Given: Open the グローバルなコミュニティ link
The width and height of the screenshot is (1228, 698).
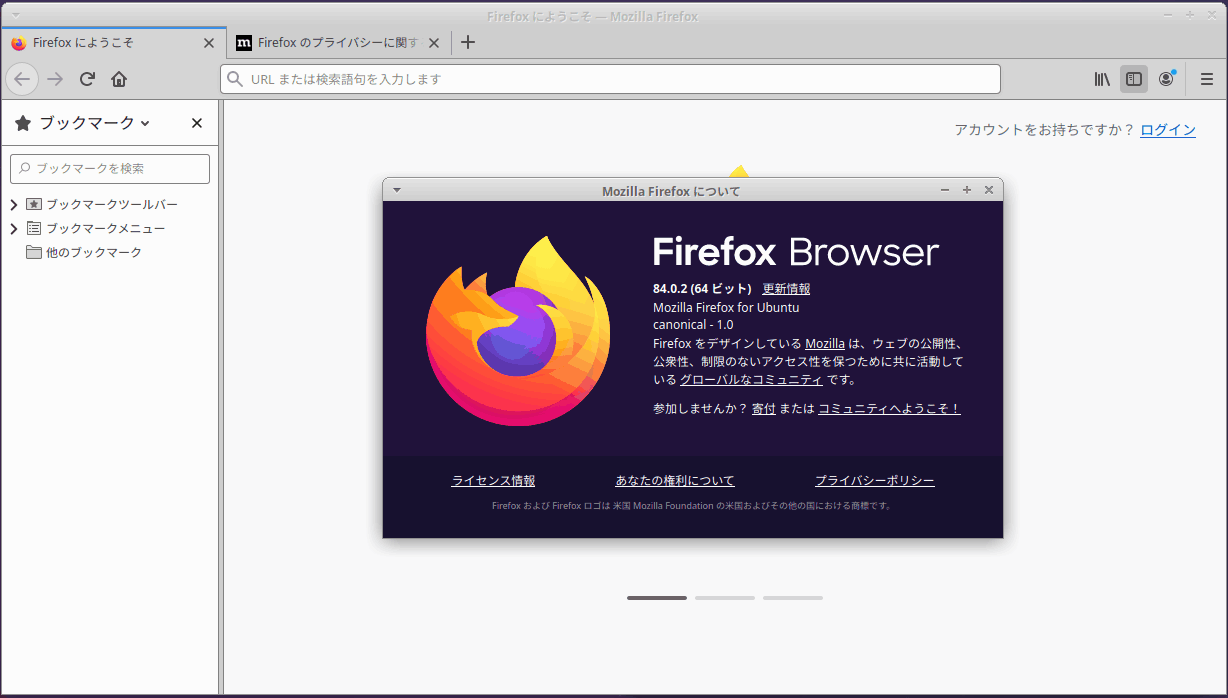Looking at the screenshot, I should tap(751, 380).
